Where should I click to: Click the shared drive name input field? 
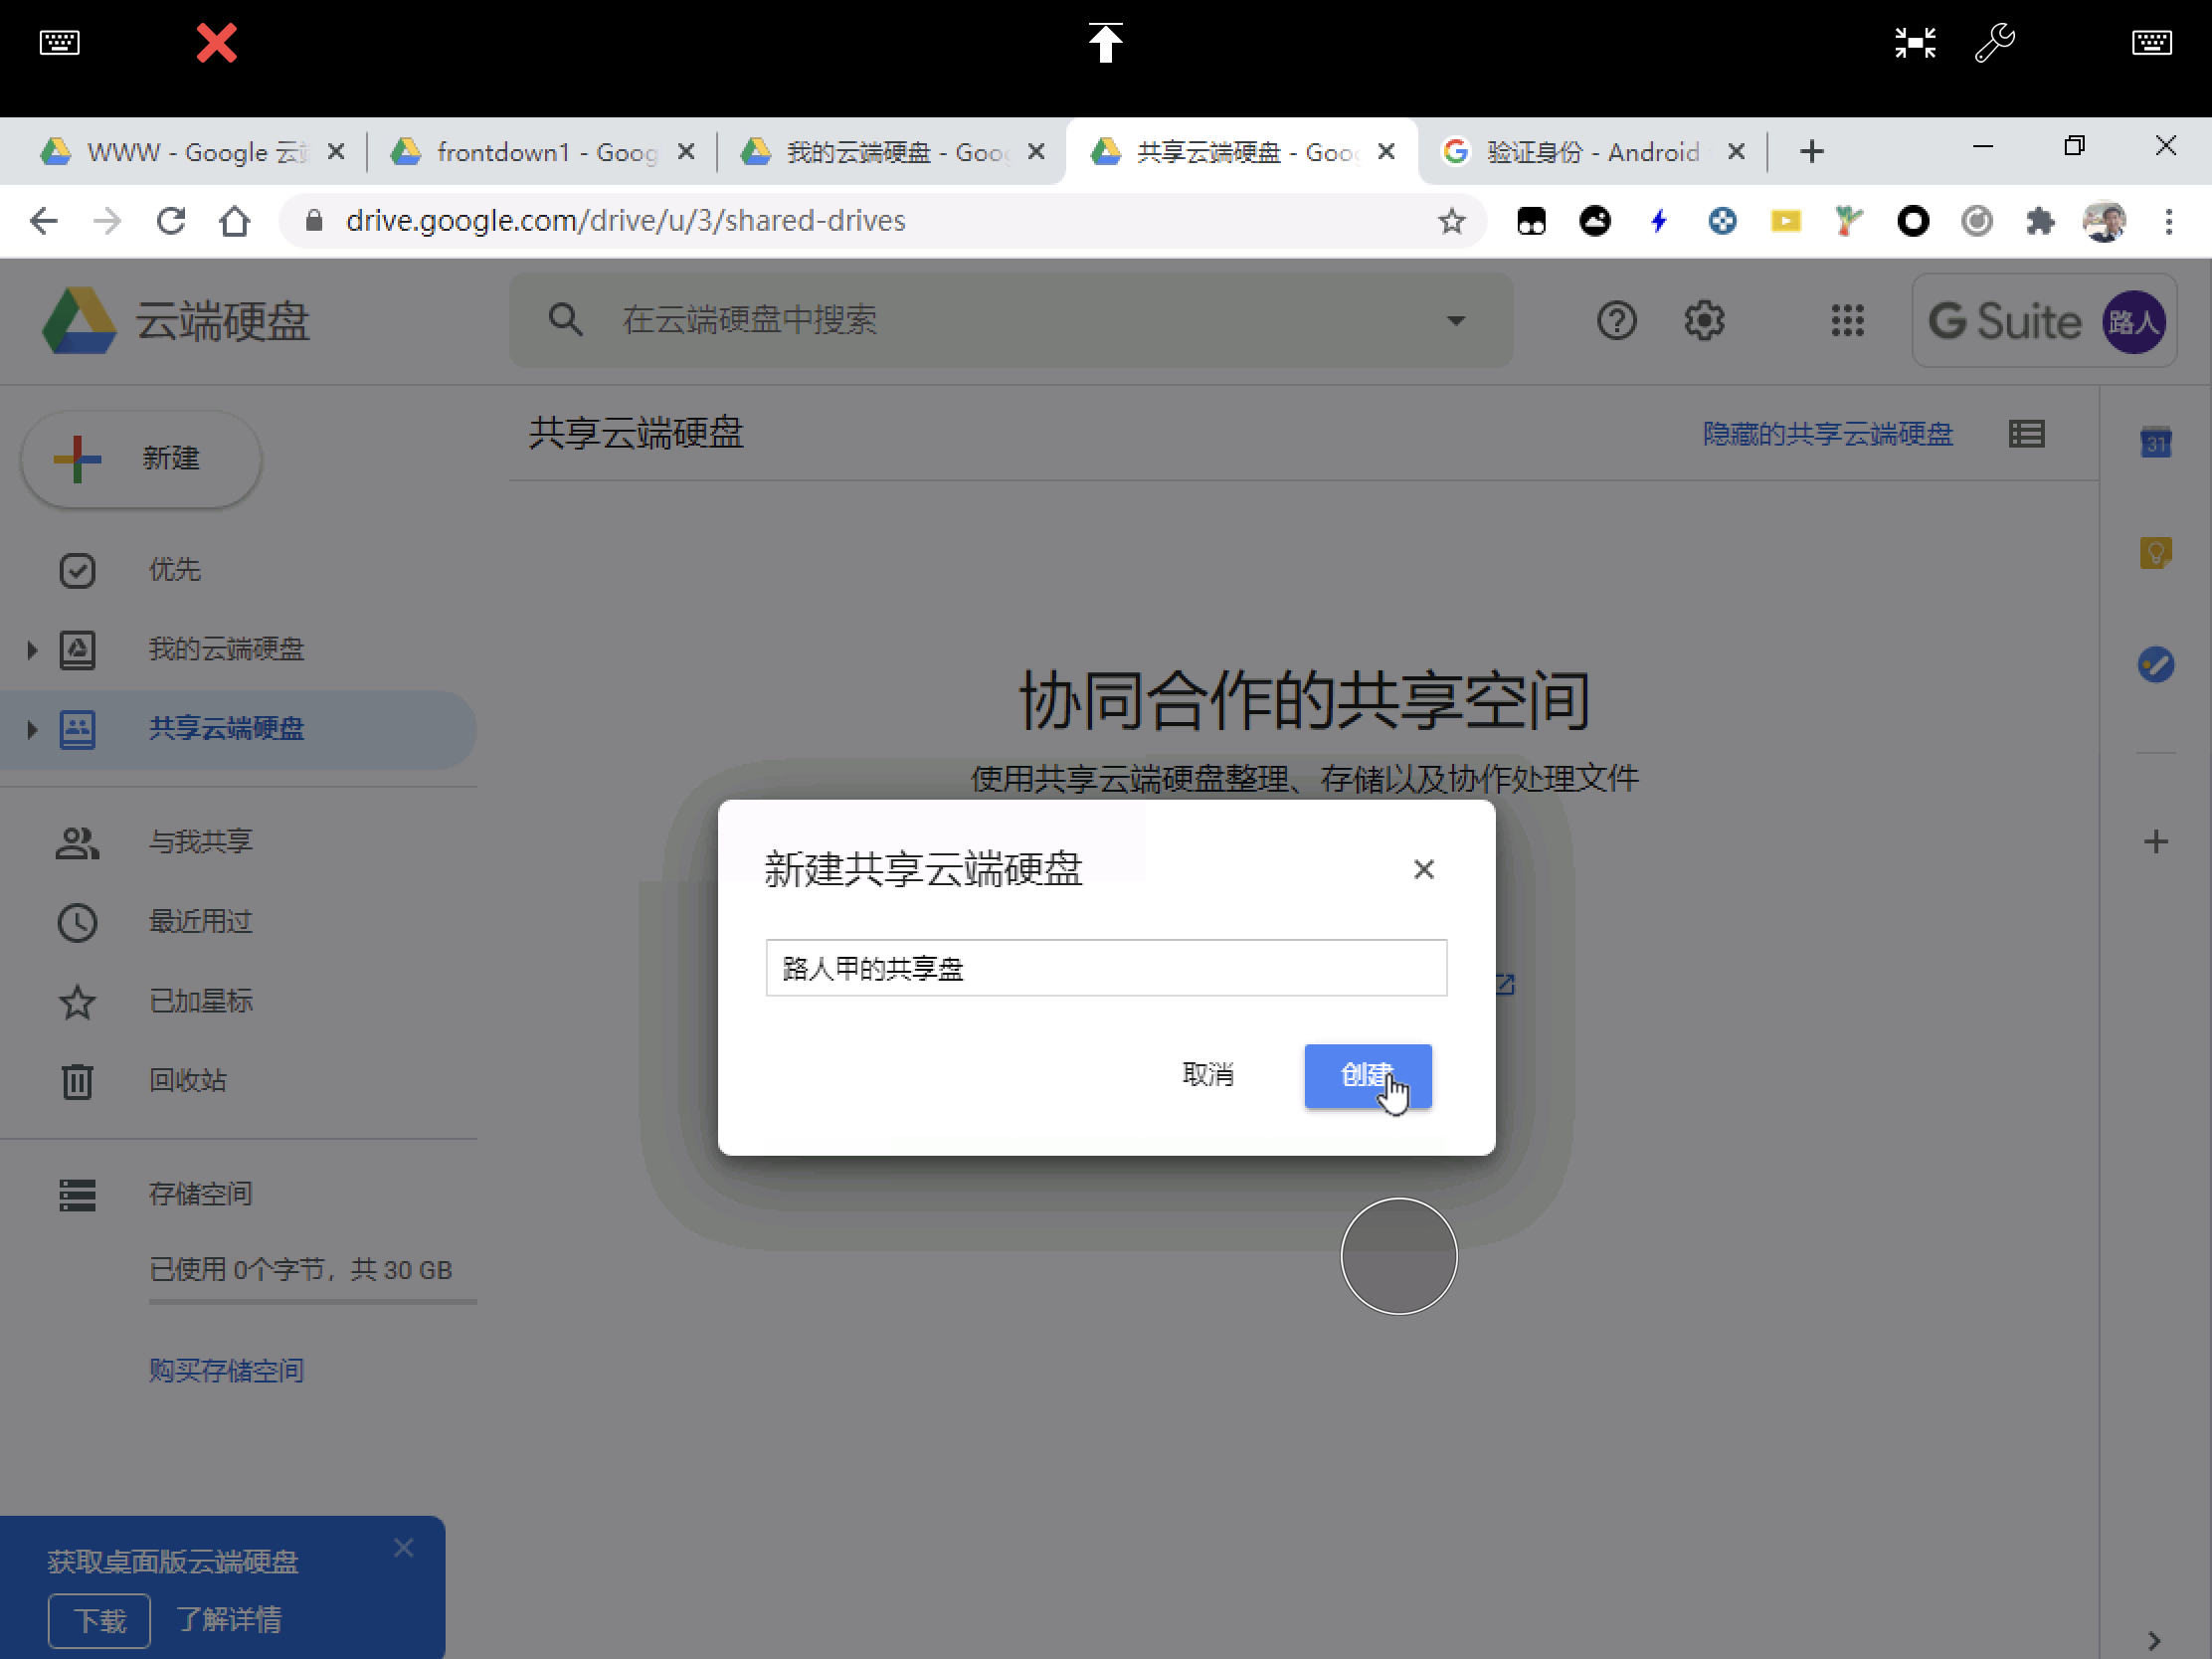pyautogui.click(x=1105, y=968)
